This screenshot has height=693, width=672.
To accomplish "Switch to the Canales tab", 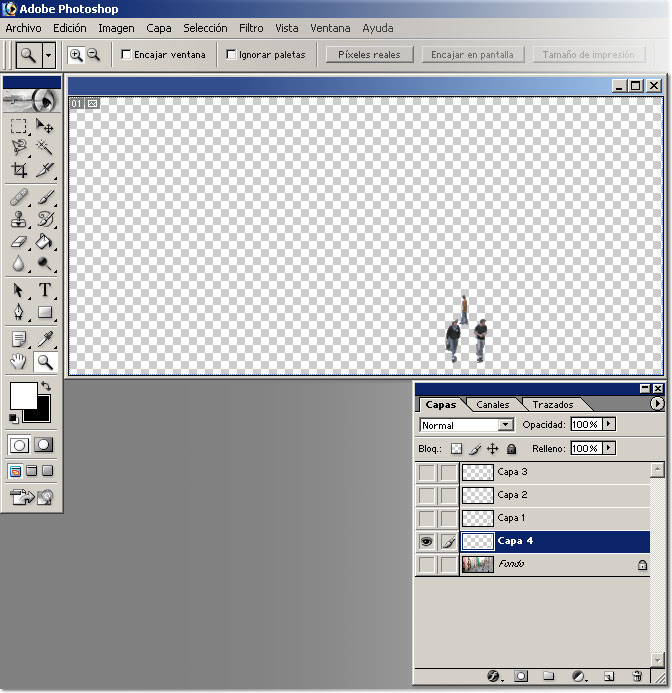I will 492,405.
